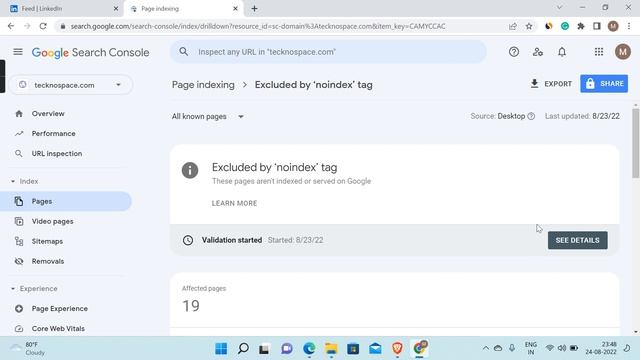Viewport: 640px width, 360px height.
Task: Toggle the browser side panel icon
Action: (x=597, y=26)
